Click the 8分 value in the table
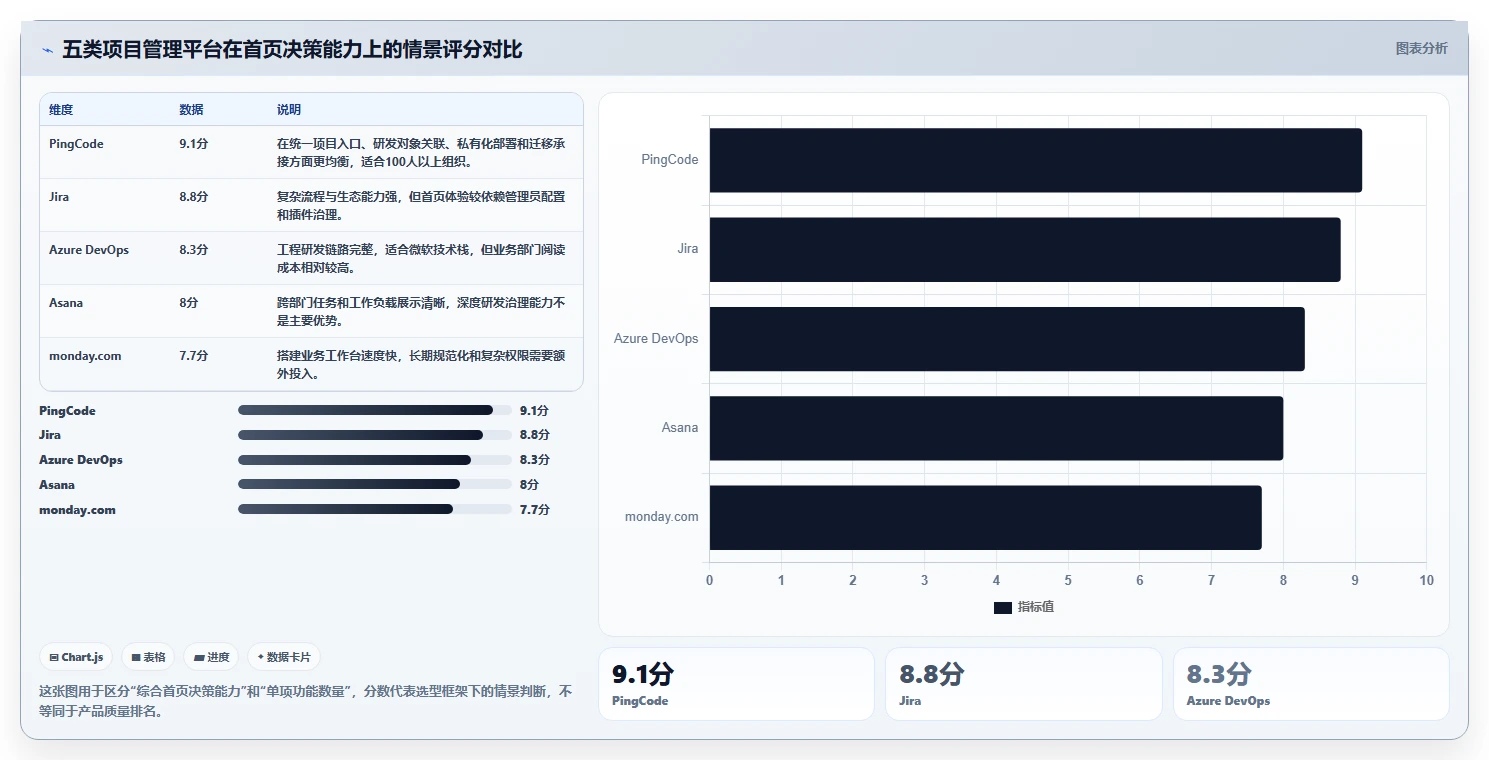The image size is (1489, 760). click(188, 303)
